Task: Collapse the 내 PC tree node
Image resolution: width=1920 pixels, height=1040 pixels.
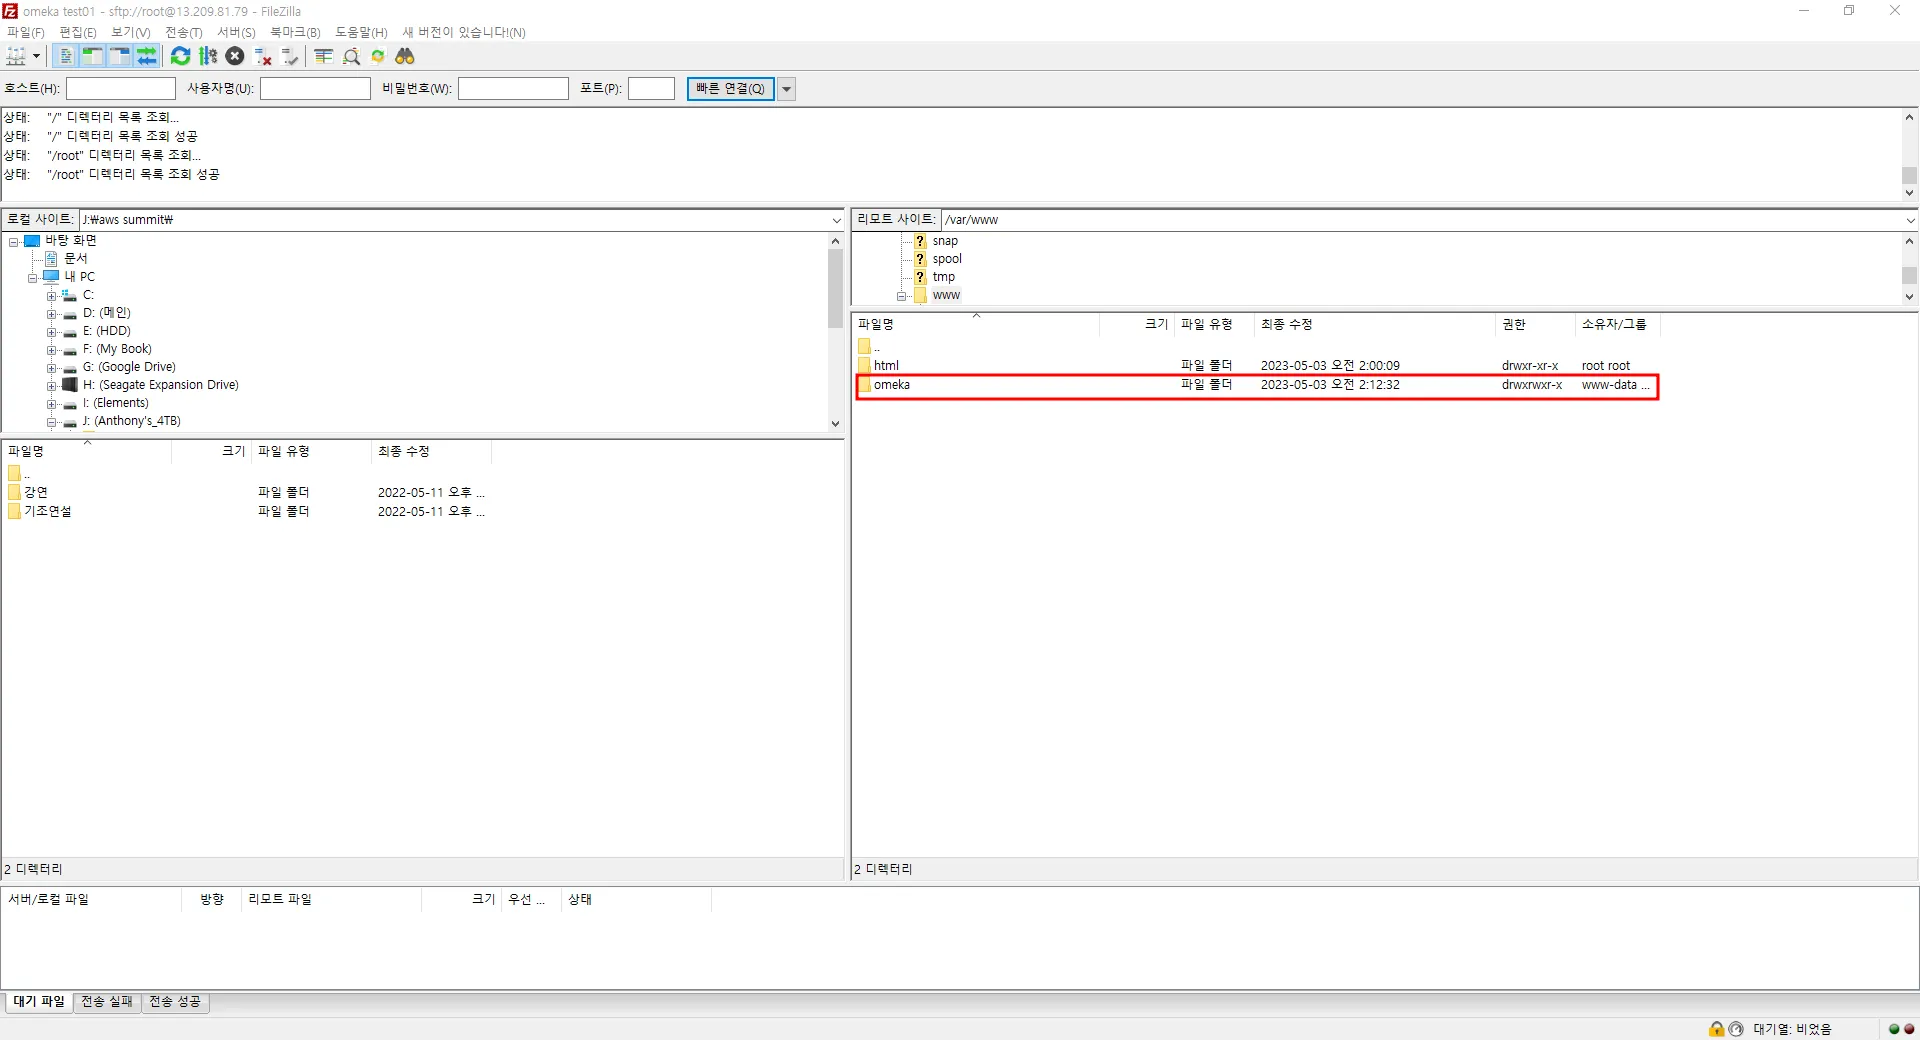Action: [x=33, y=277]
